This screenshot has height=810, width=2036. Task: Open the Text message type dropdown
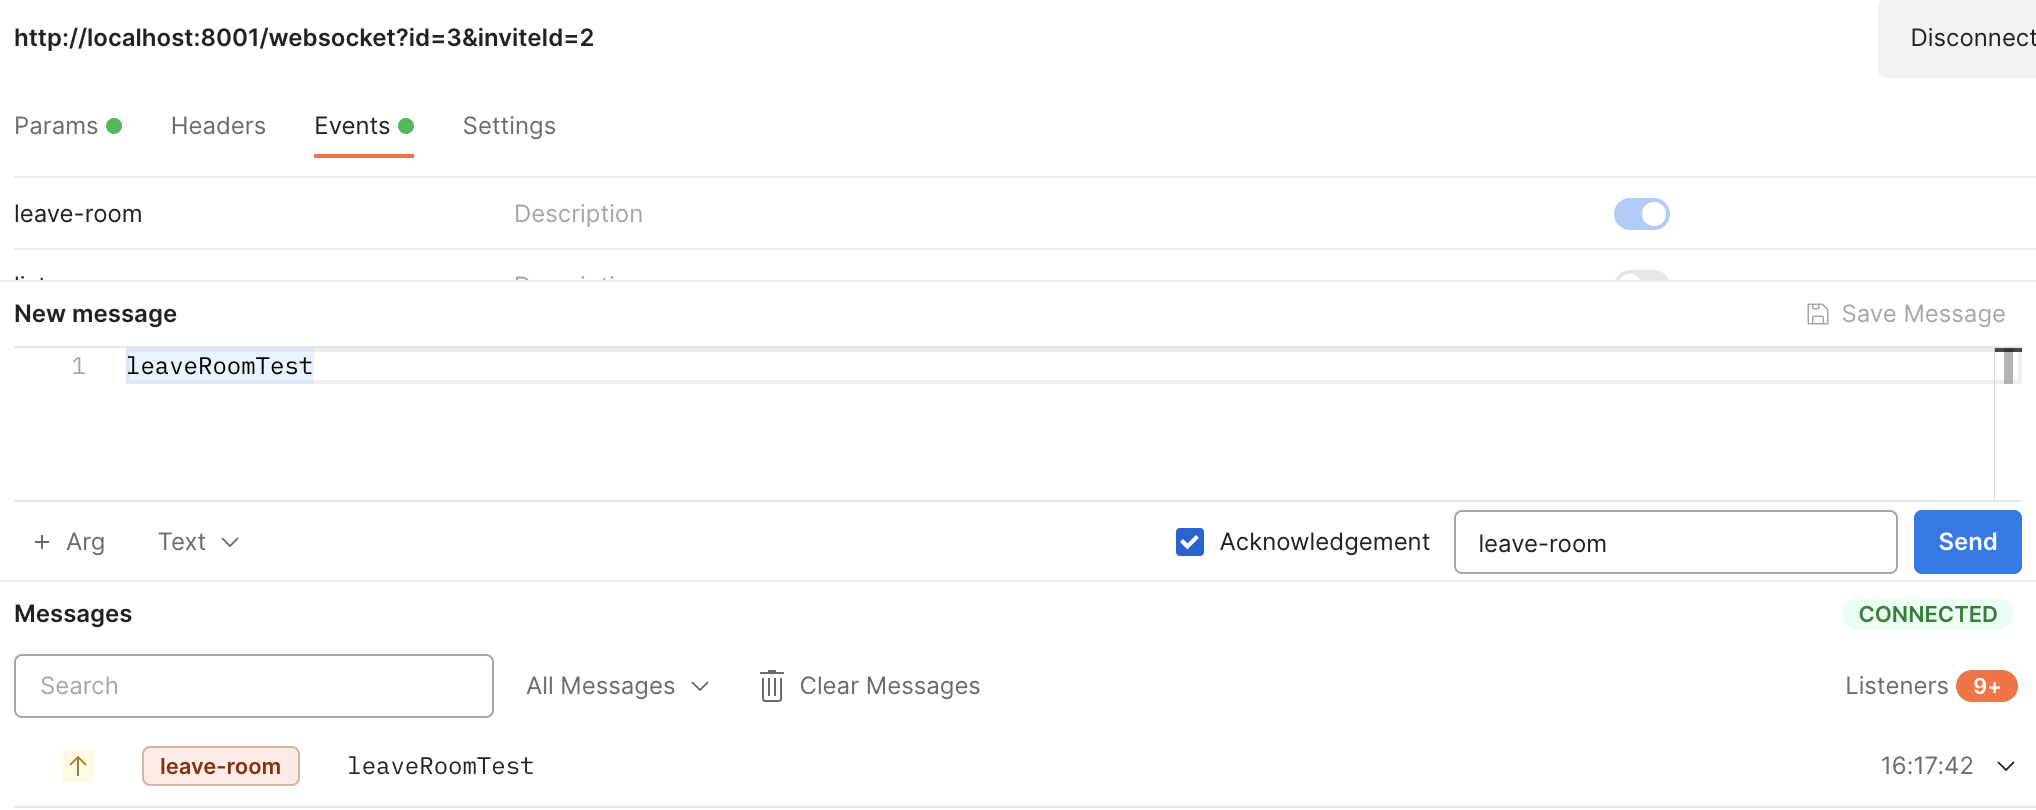click(198, 542)
